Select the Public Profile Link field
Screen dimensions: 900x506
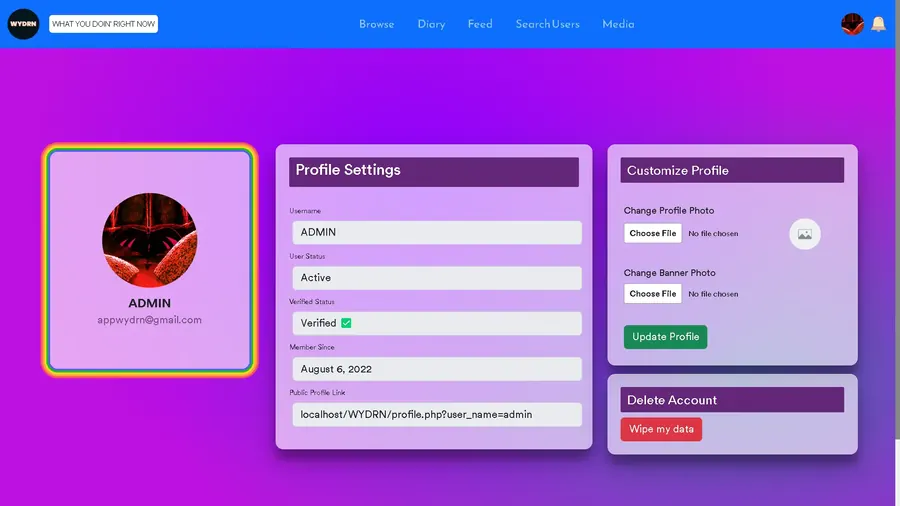pos(437,414)
